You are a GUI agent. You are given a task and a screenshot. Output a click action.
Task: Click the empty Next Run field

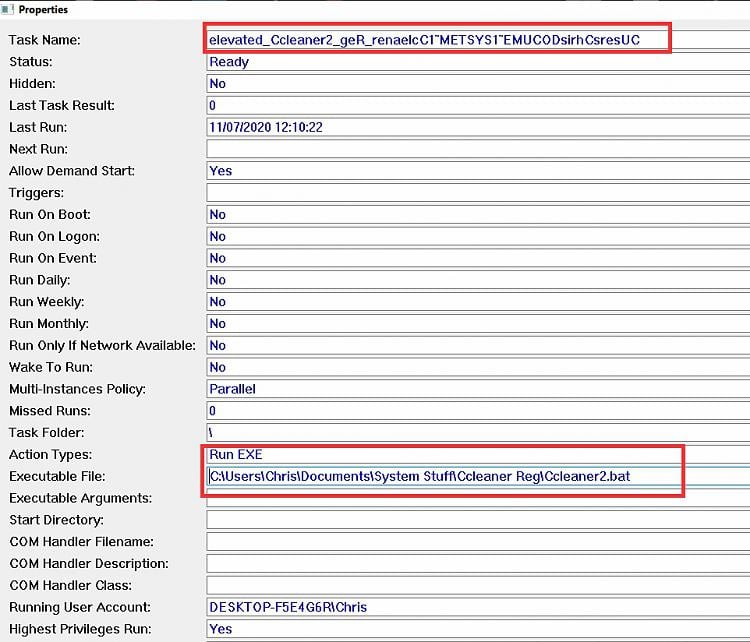point(478,149)
